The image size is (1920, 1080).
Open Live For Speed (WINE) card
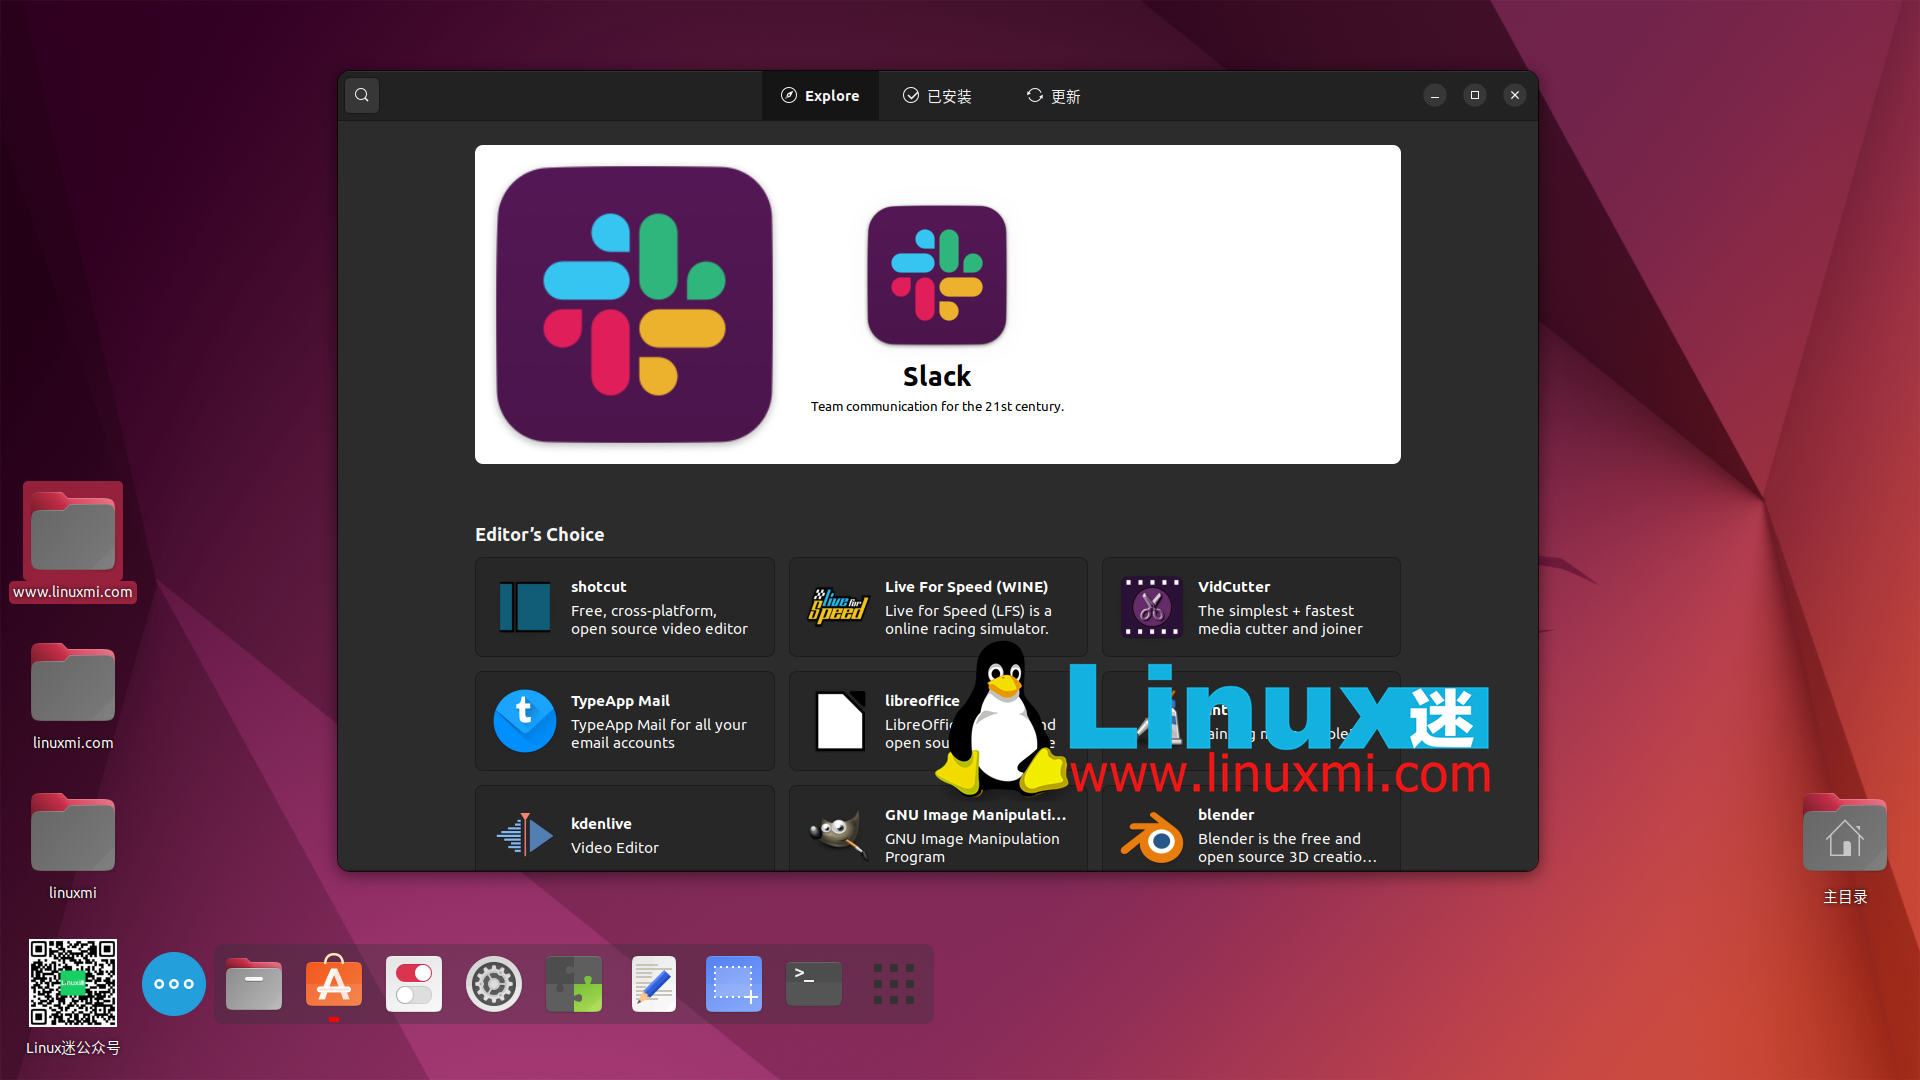938,607
